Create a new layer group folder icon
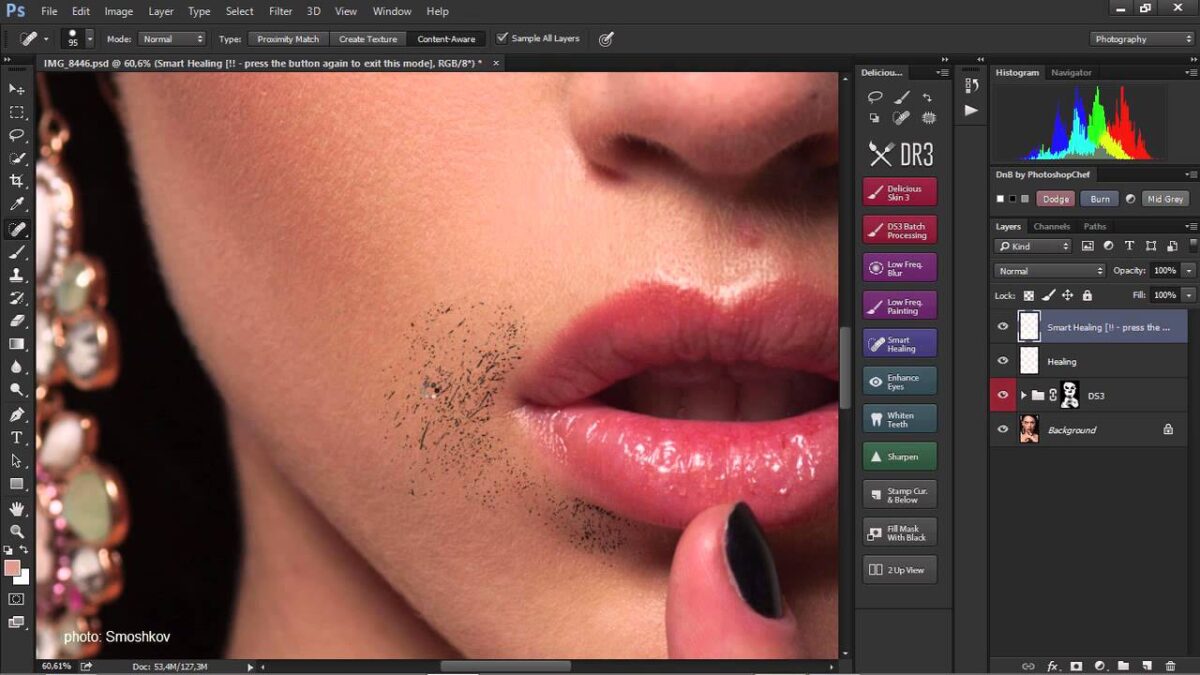This screenshot has width=1200, height=675. pos(1123,665)
